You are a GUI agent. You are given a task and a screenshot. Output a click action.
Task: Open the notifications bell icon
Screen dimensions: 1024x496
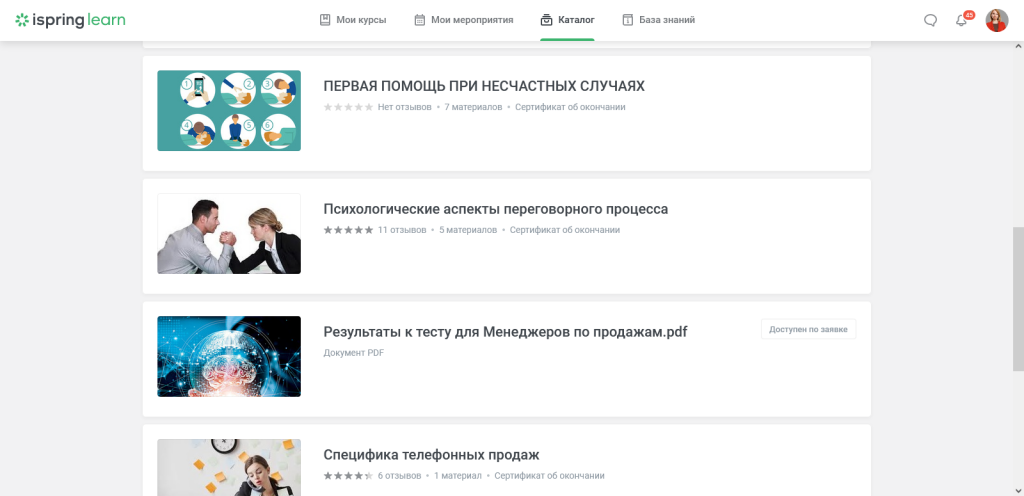(961, 20)
